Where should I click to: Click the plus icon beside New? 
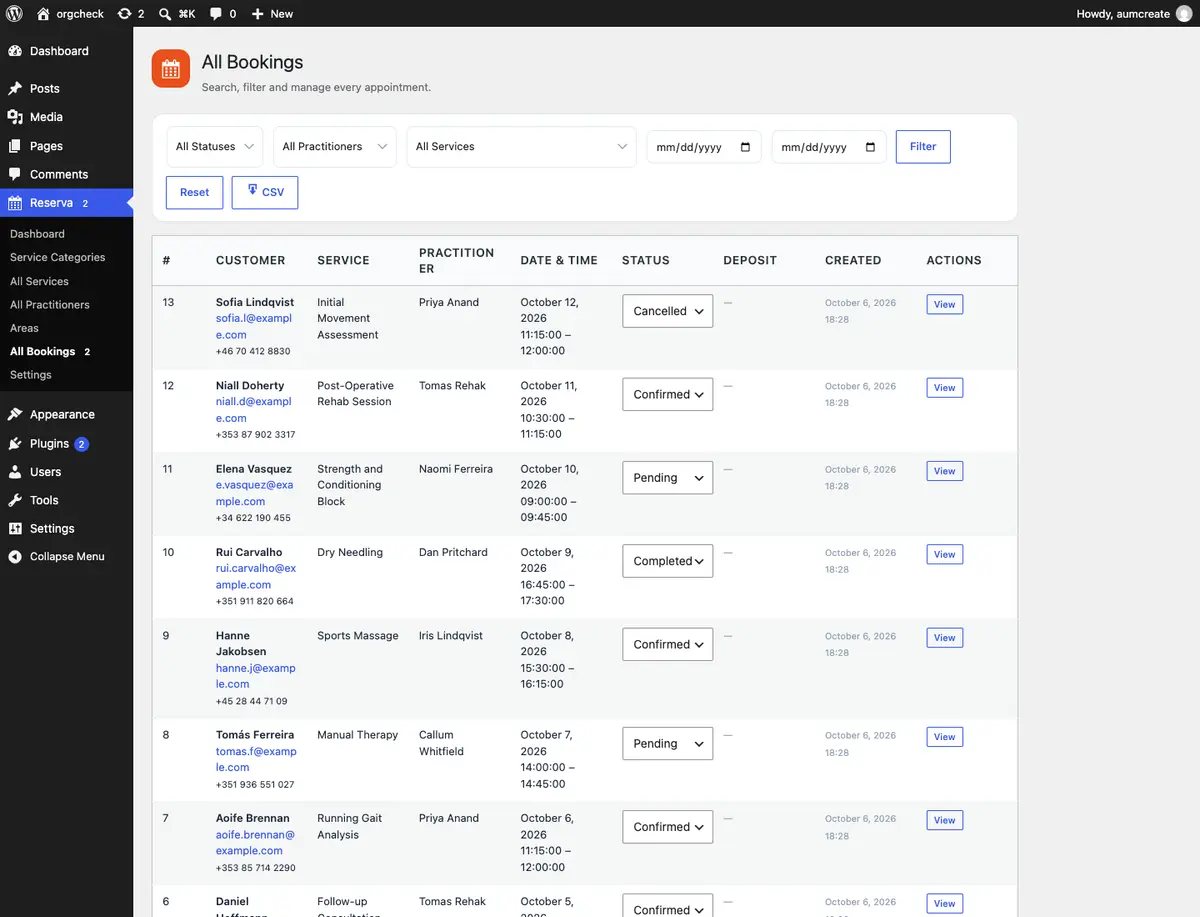click(258, 14)
